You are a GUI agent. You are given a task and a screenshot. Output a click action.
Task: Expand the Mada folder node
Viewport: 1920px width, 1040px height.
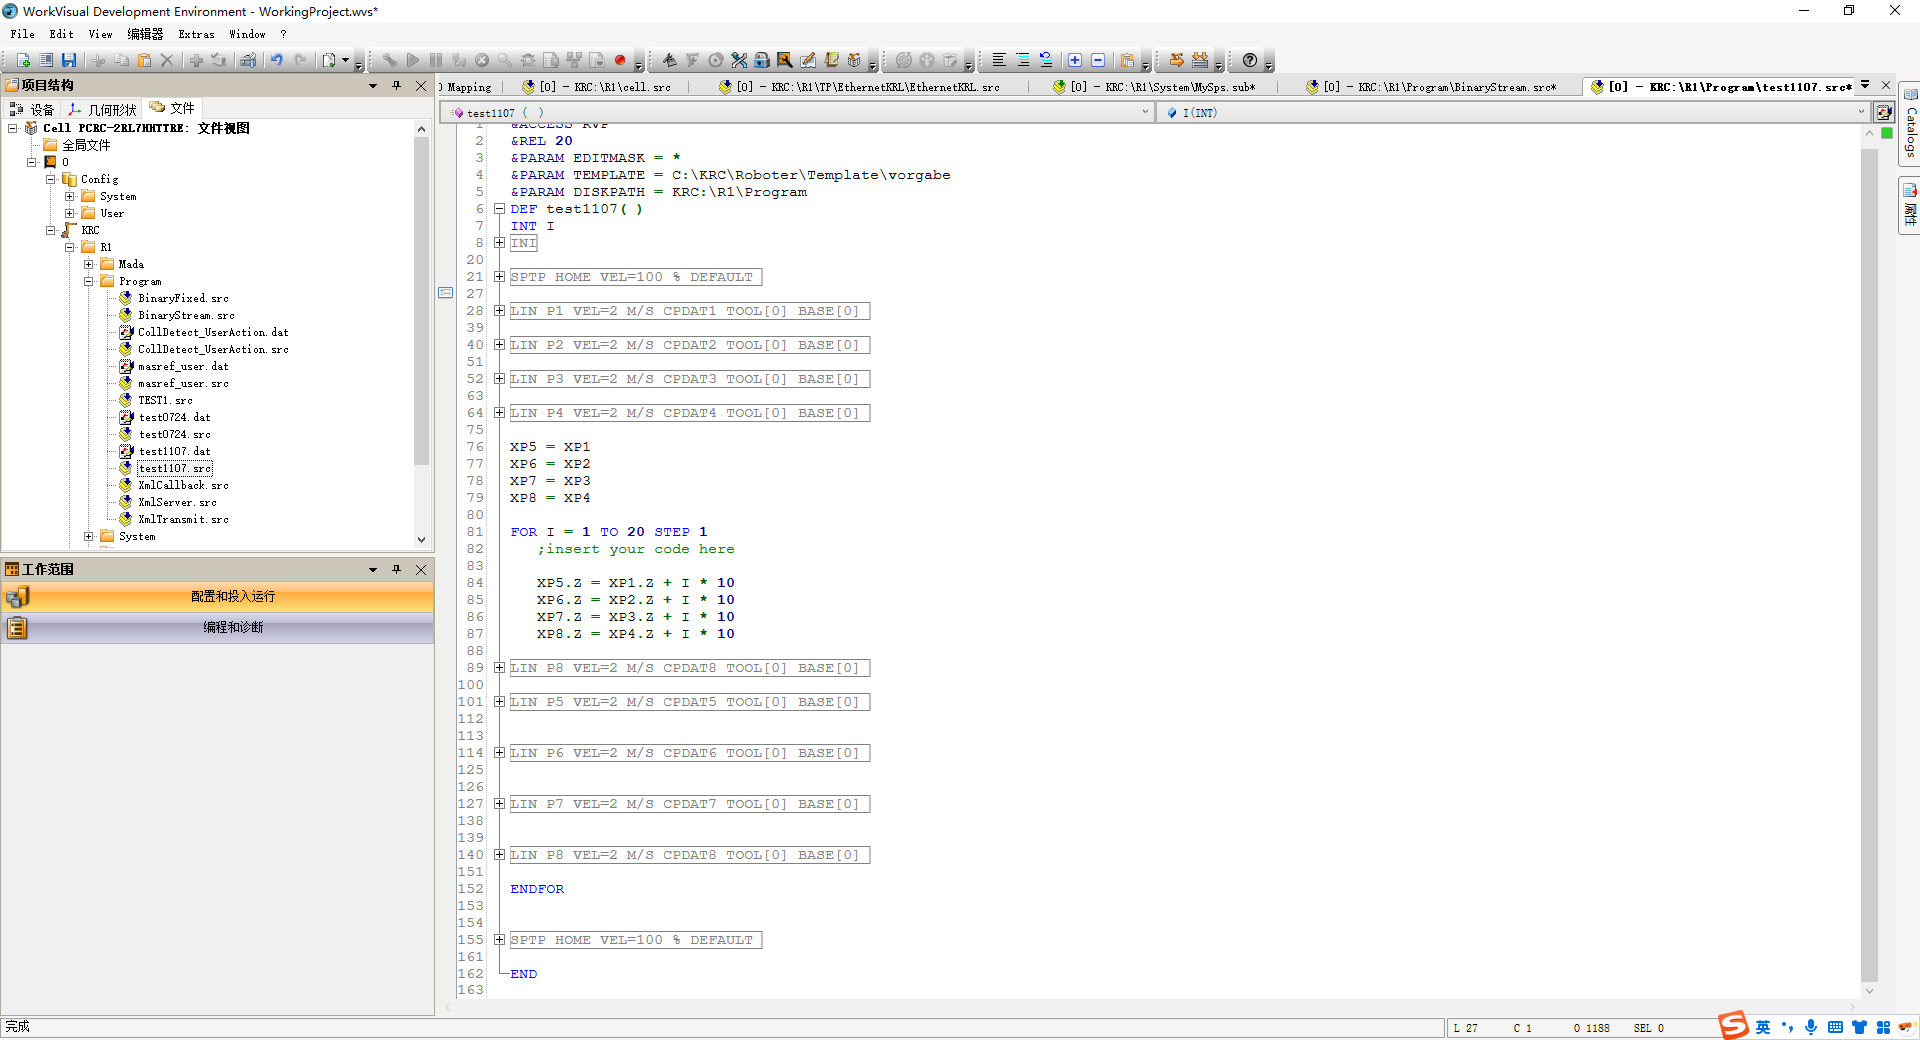(89, 264)
